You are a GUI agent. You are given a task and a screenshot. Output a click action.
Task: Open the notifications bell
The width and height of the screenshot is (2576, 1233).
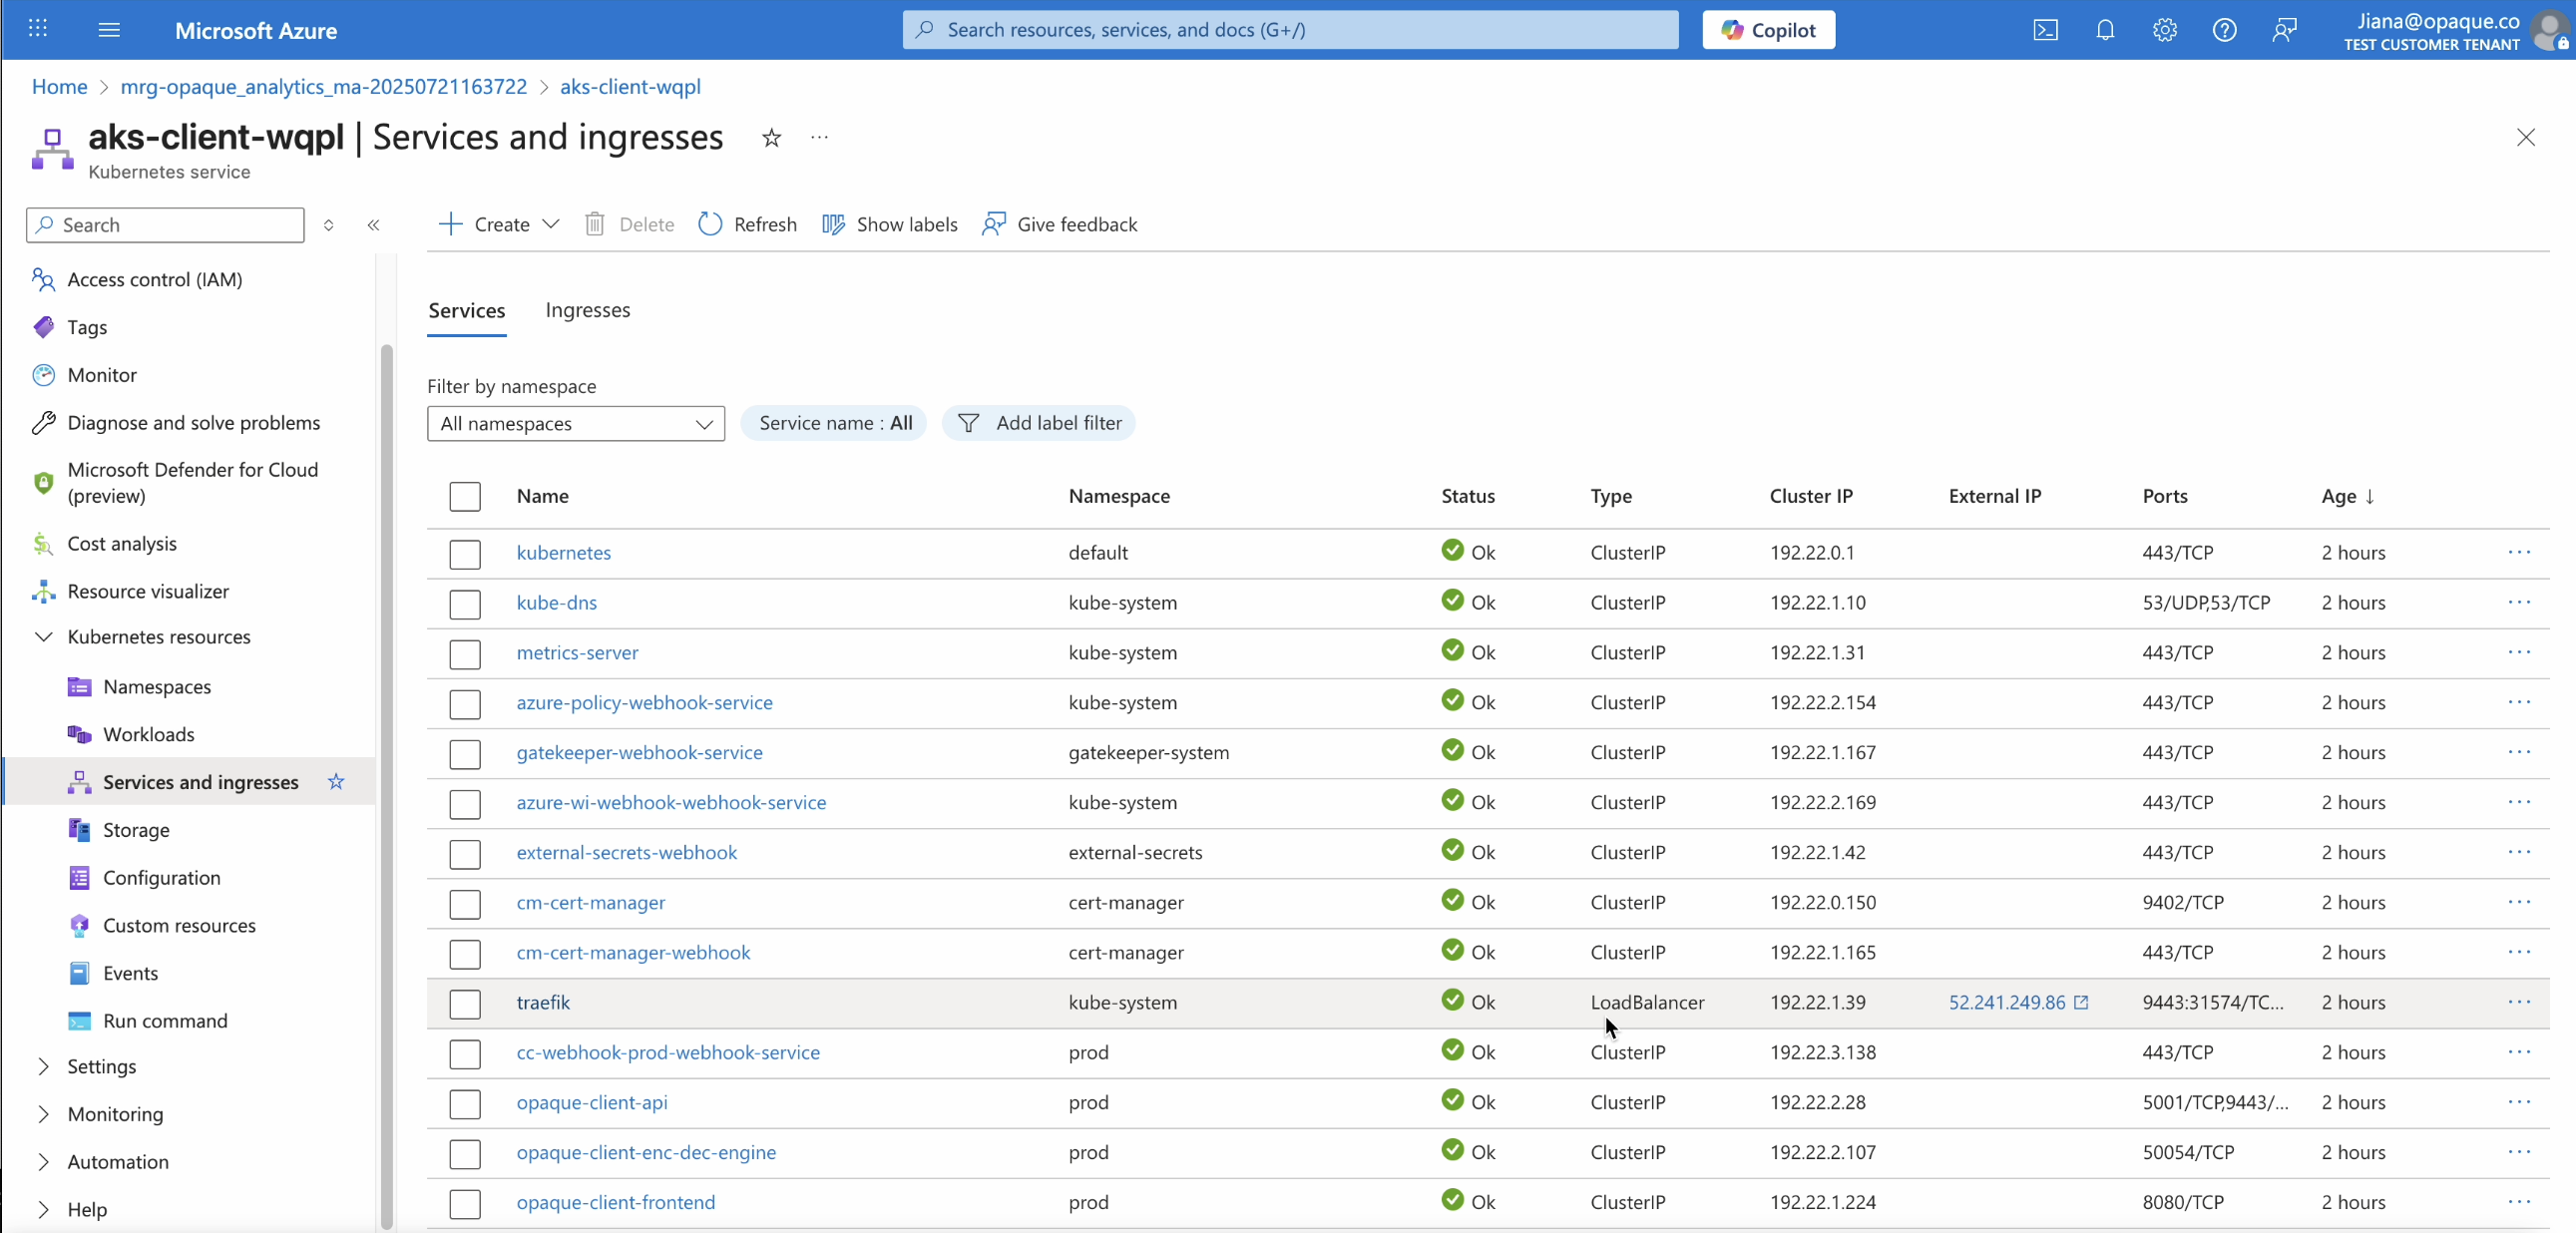(2105, 30)
